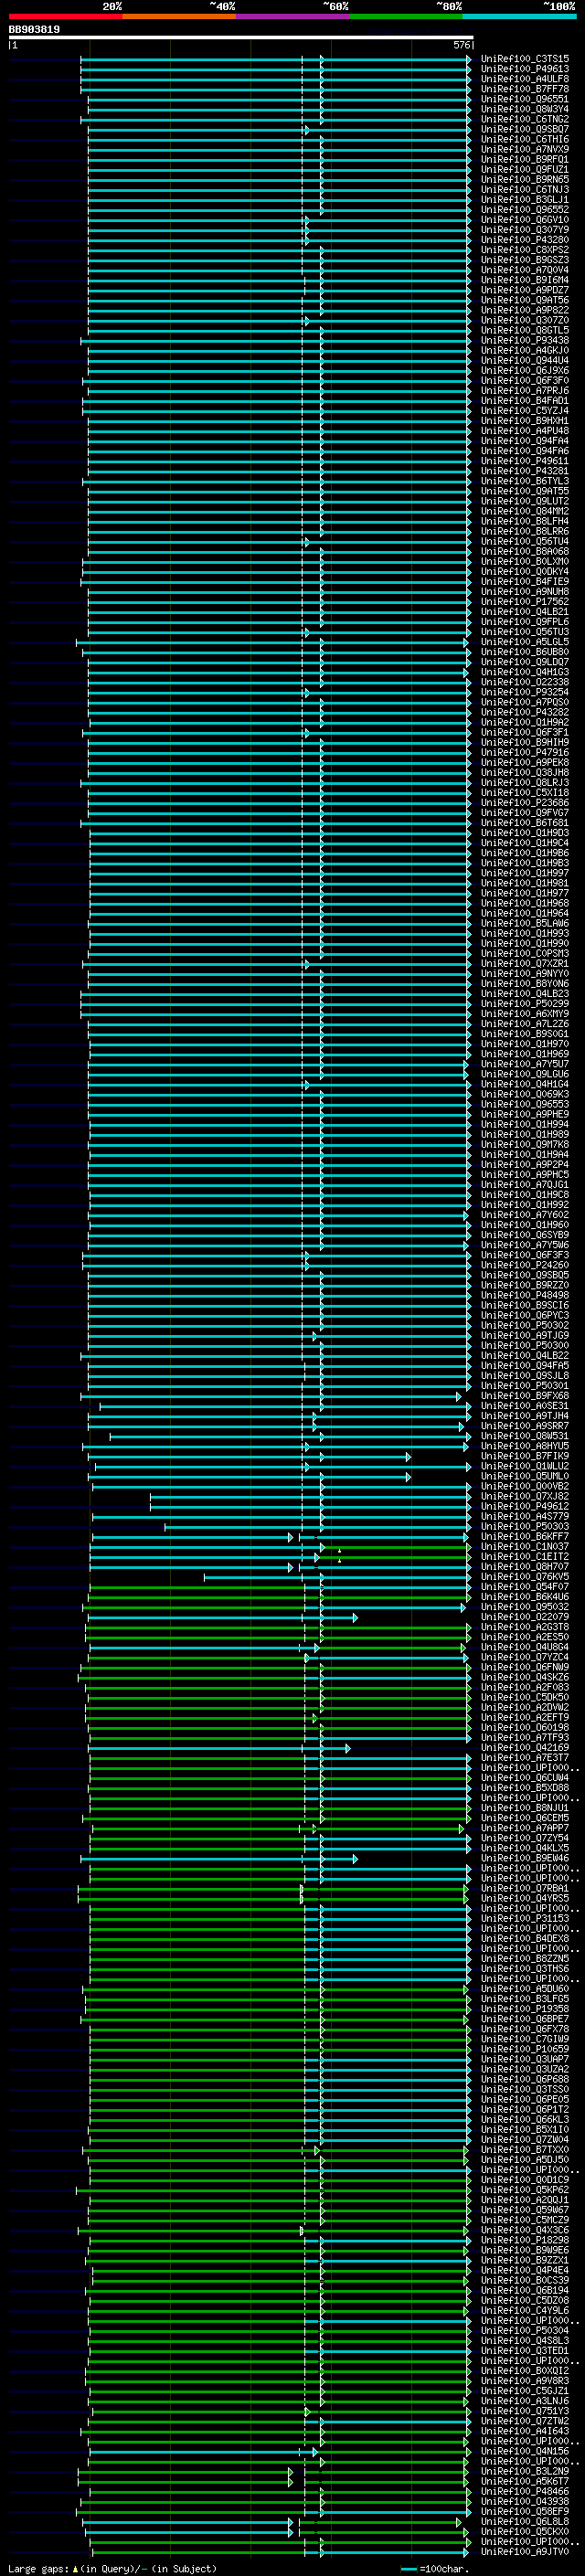585x2576 pixels.
Task: Select the UniRef100_Q944U4 label
Action: tap(525, 361)
